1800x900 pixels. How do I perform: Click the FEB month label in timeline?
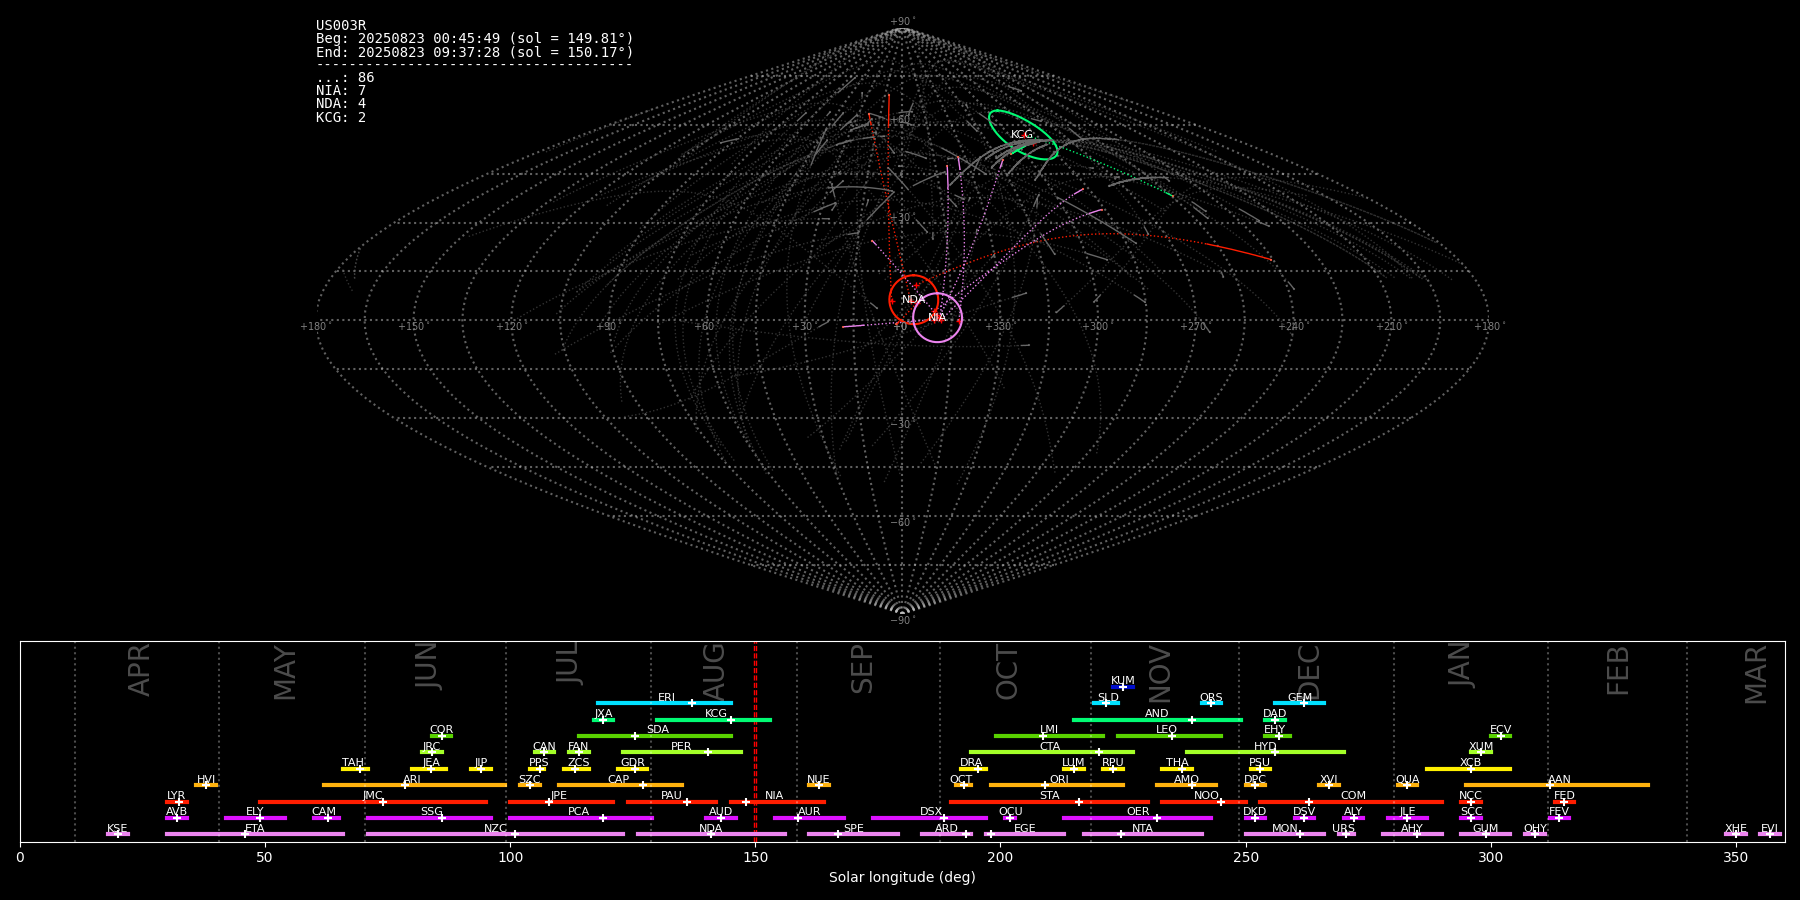(1618, 671)
